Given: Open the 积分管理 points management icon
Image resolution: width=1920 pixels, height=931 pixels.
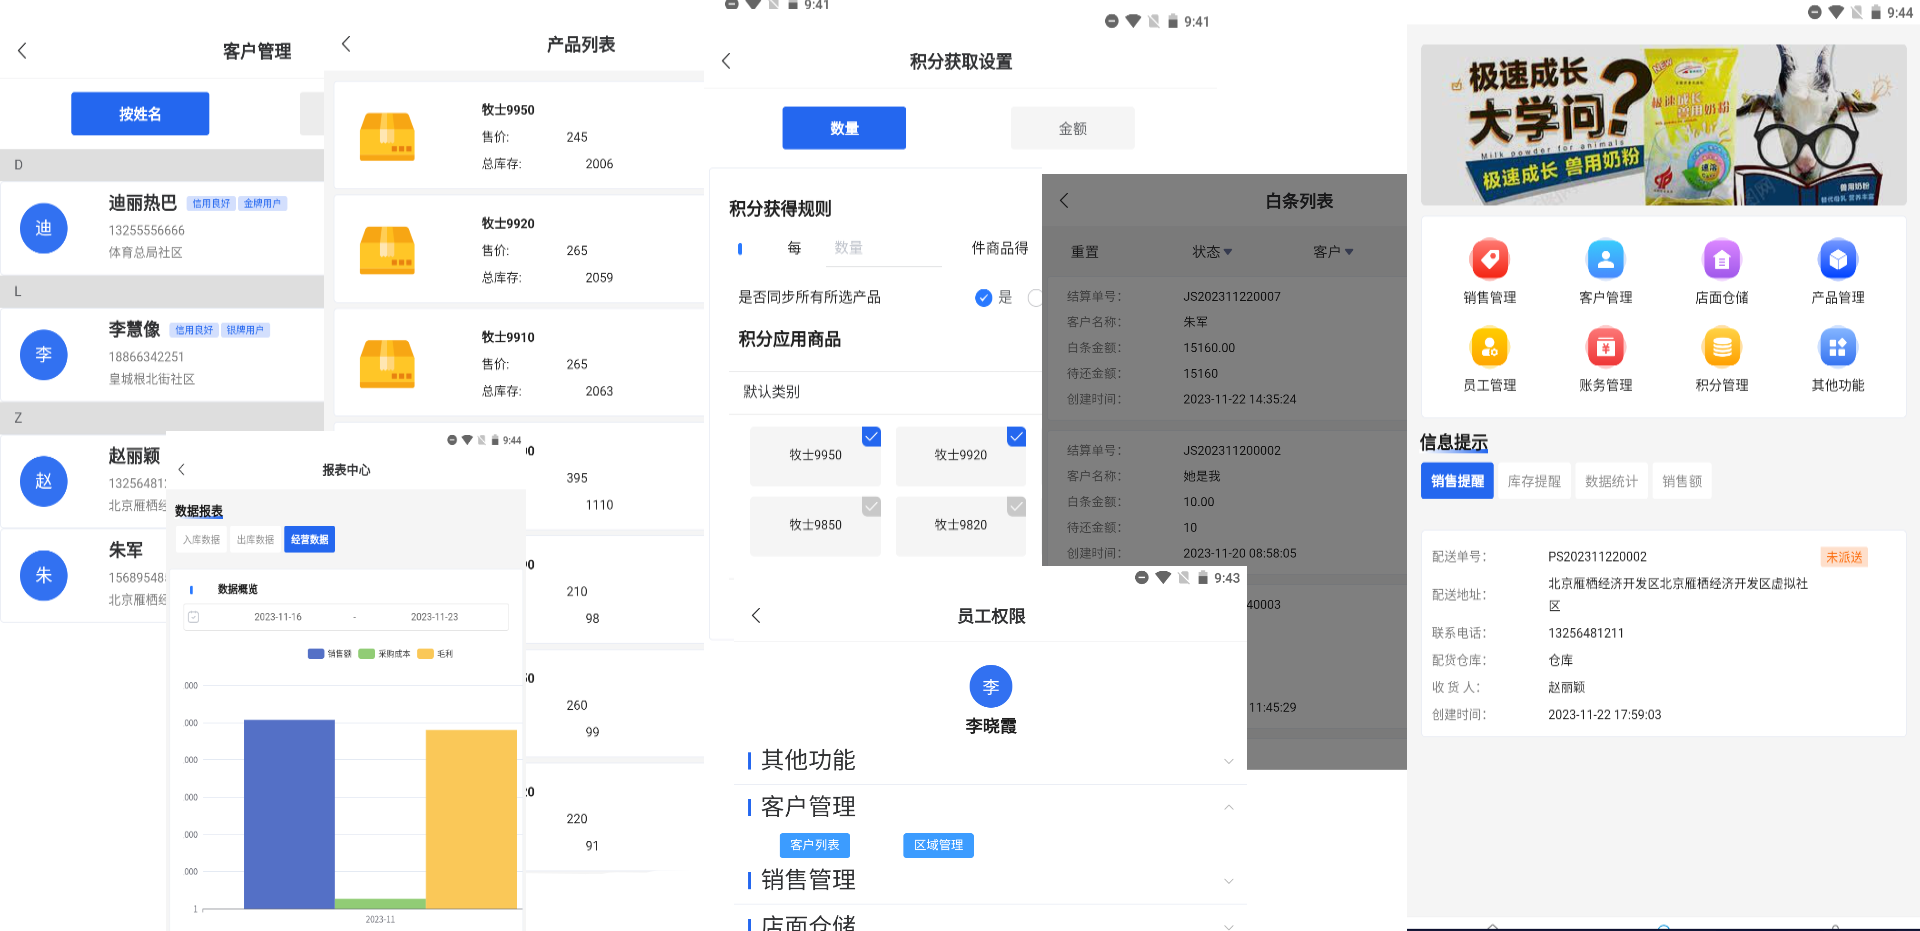Looking at the screenshot, I should click(x=1721, y=349).
